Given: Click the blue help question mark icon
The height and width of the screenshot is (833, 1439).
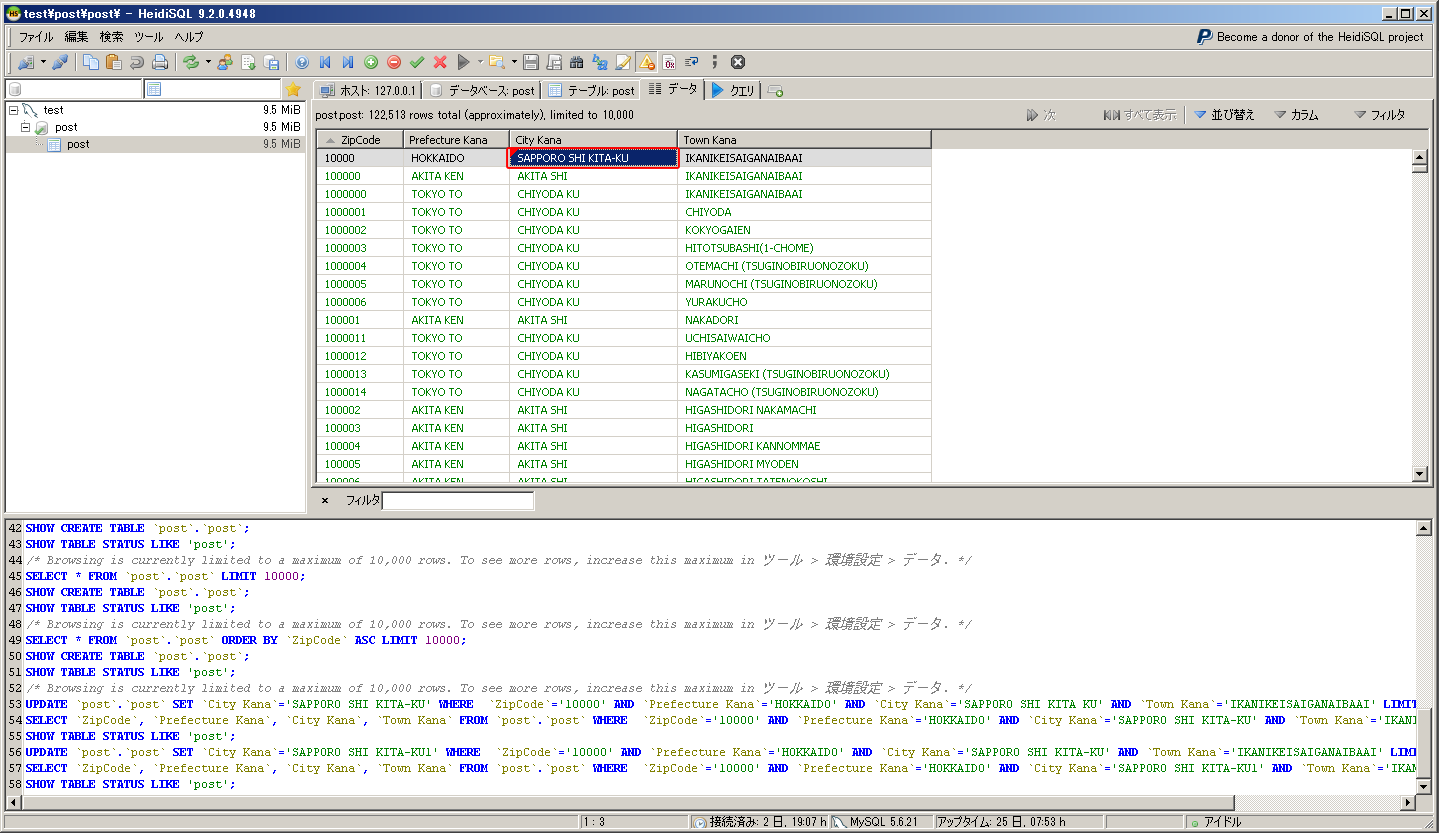Looking at the screenshot, I should tap(302, 62).
